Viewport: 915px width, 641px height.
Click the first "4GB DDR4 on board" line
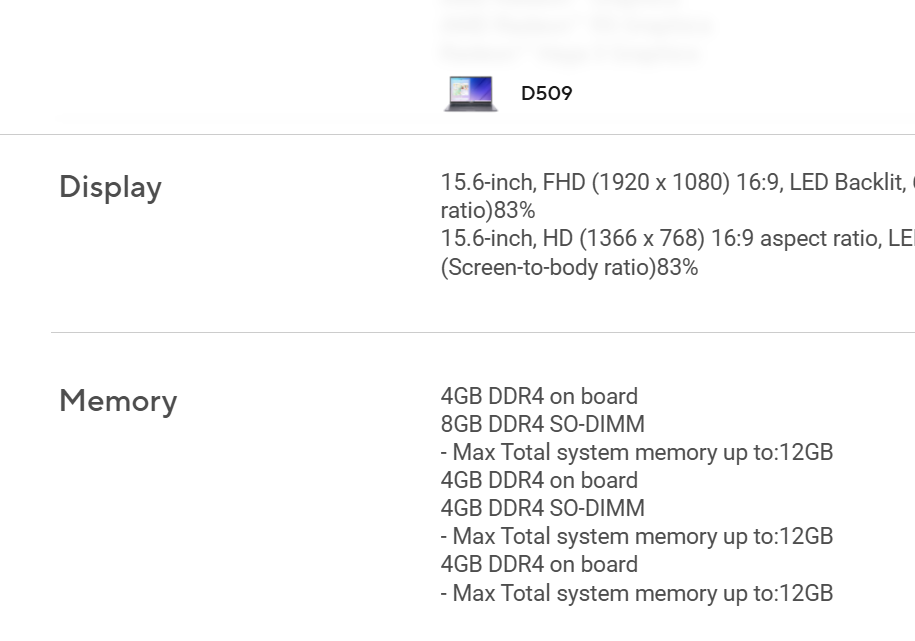539,396
